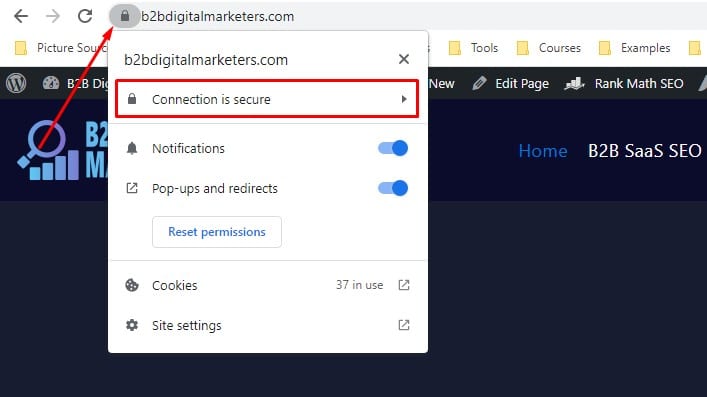Click the browser forward arrow
This screenshot has width=707, height=397.
click(x=53, y=16)
